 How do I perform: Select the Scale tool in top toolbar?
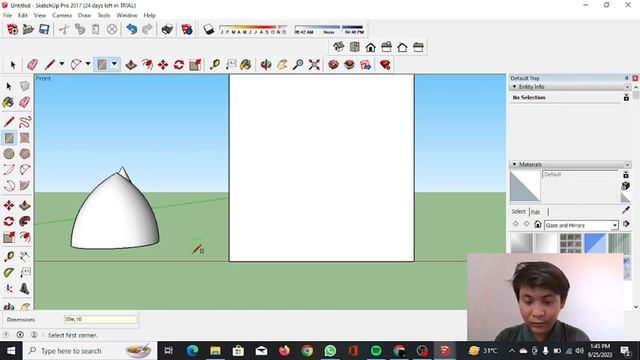click(195, 64)
